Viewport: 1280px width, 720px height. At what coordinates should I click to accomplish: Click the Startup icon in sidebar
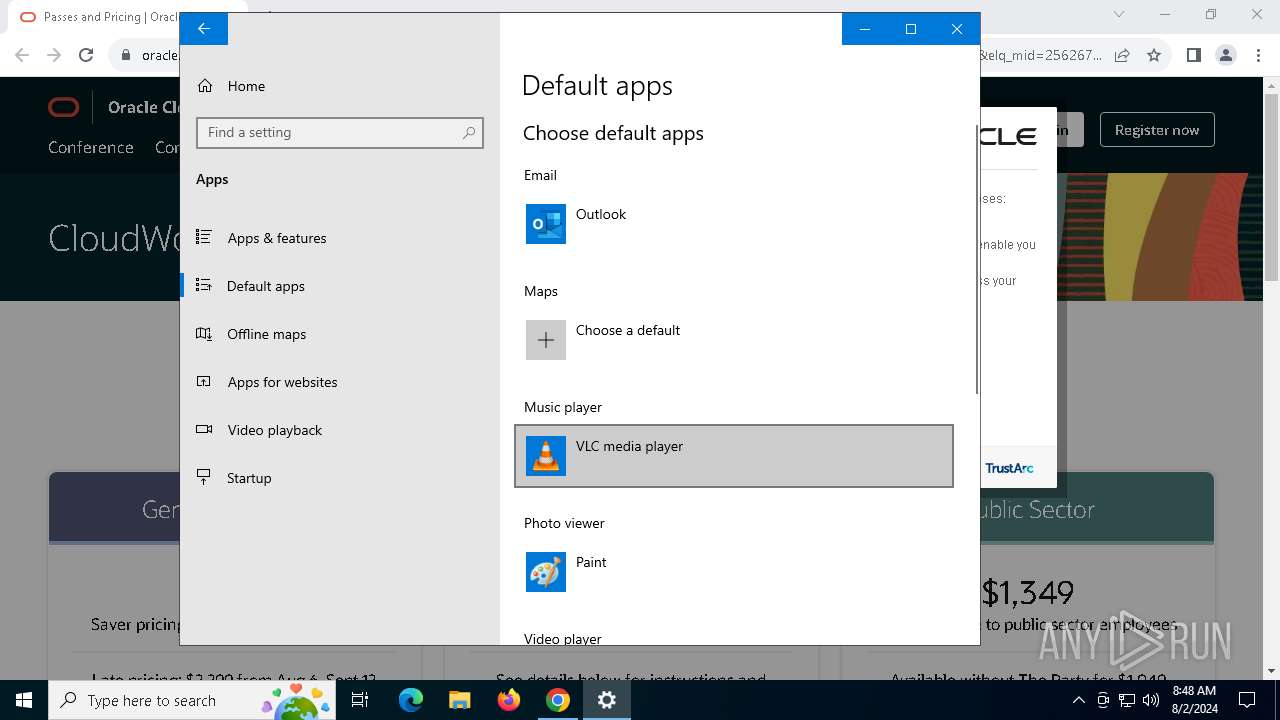[x=204, y=477]
